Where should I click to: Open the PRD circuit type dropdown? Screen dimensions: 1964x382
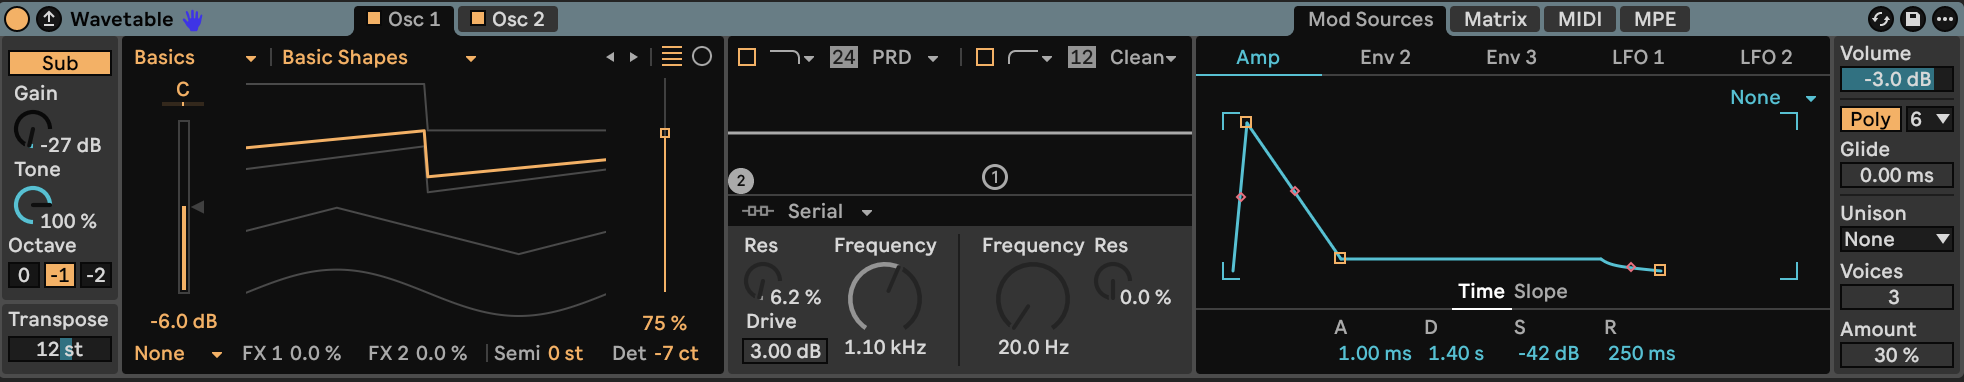coord(905,58)
